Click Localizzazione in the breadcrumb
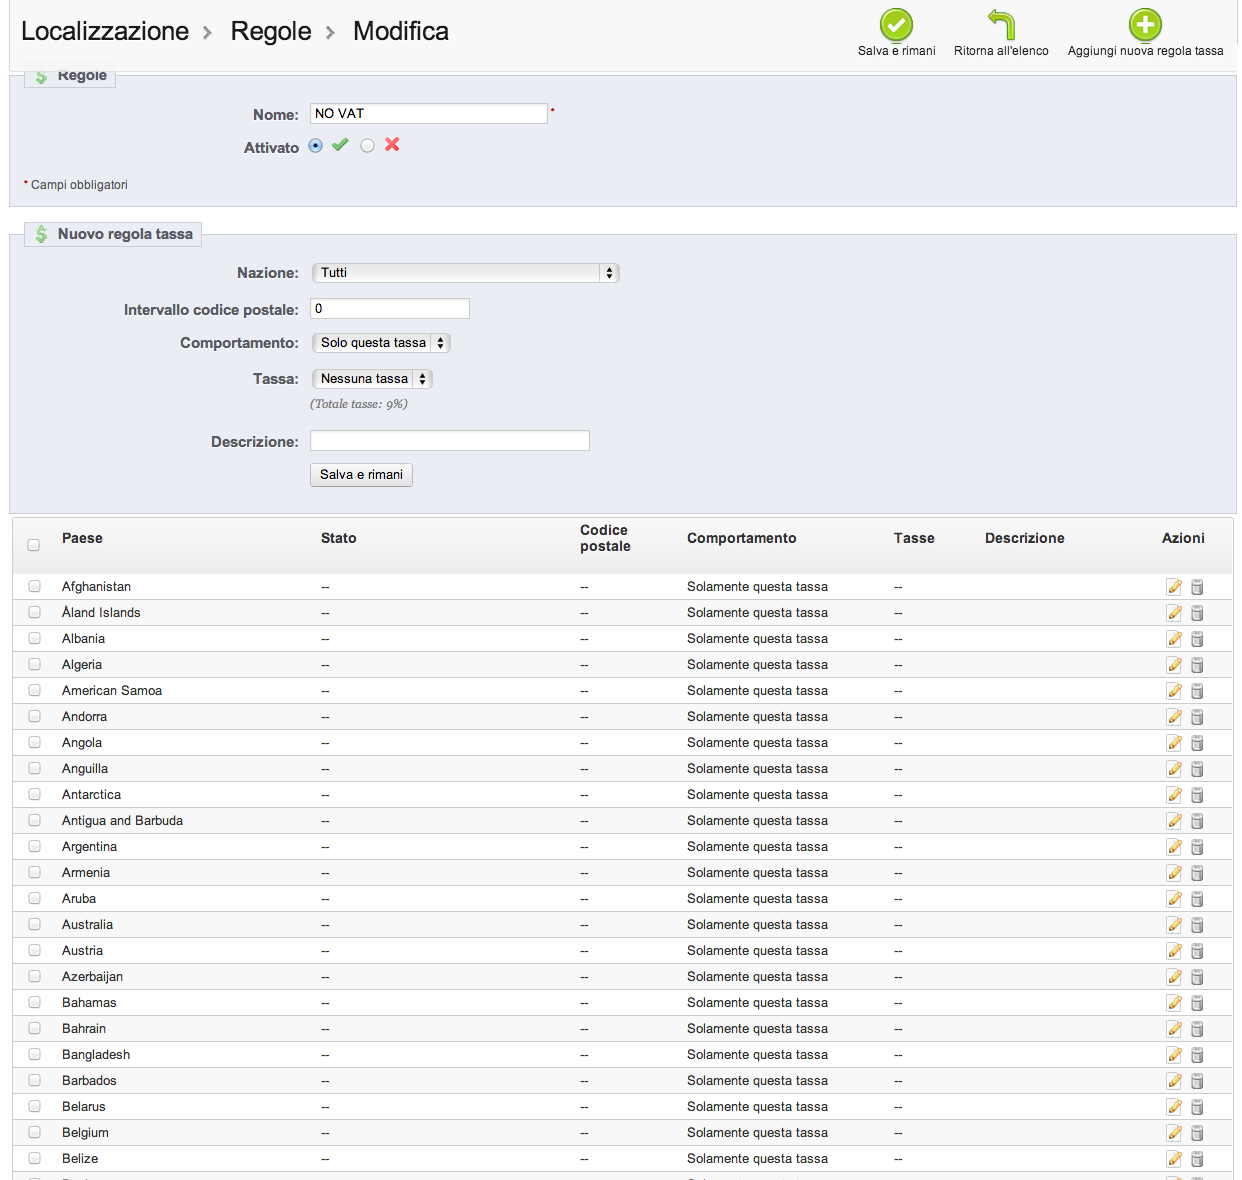 click(x=105, y=31)
